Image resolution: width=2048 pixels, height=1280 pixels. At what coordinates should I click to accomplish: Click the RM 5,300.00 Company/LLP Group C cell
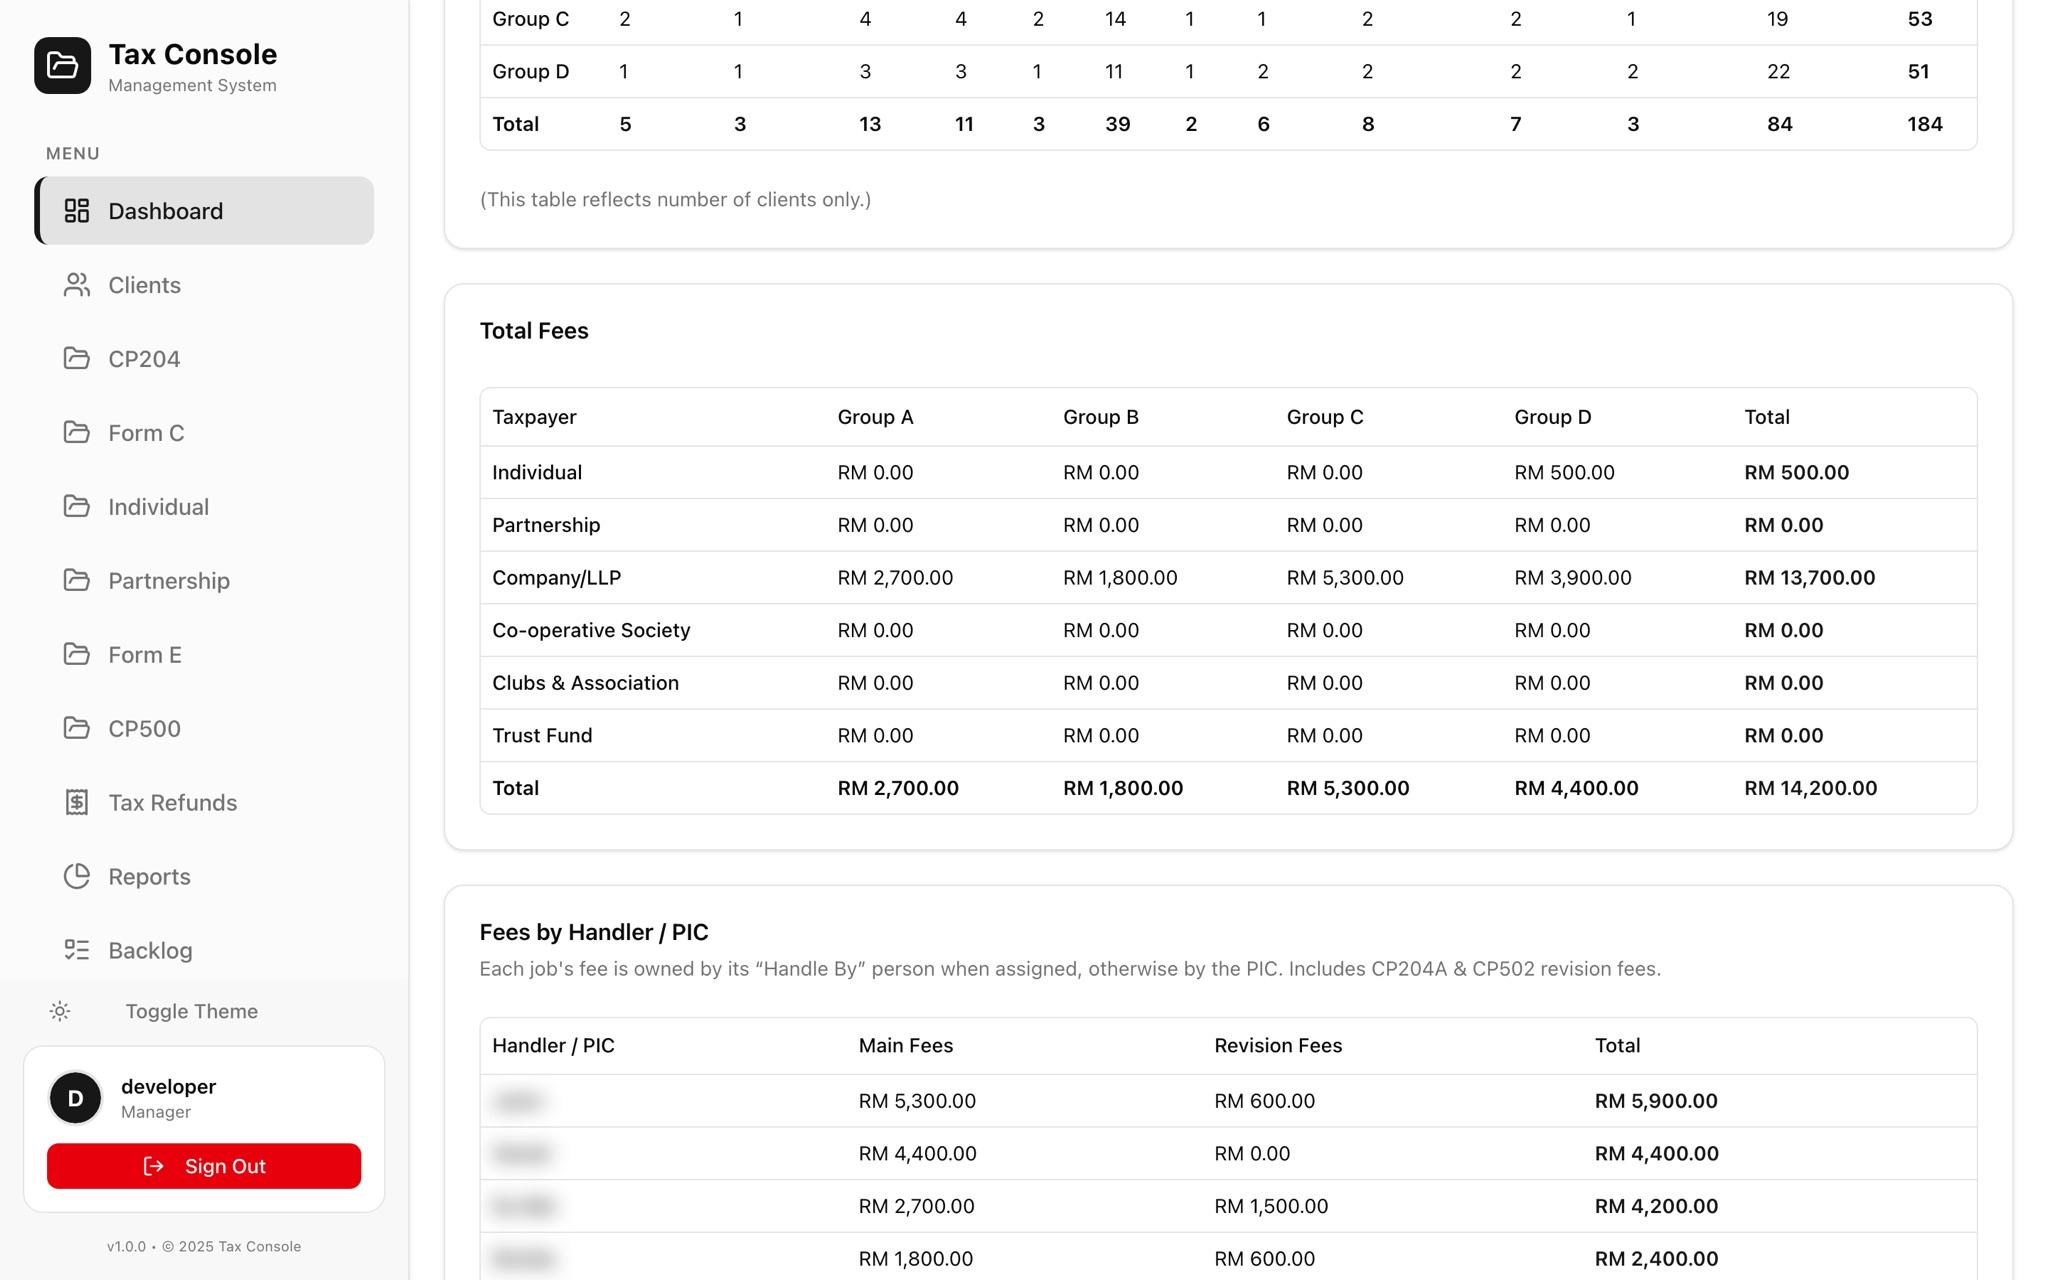1345,578
